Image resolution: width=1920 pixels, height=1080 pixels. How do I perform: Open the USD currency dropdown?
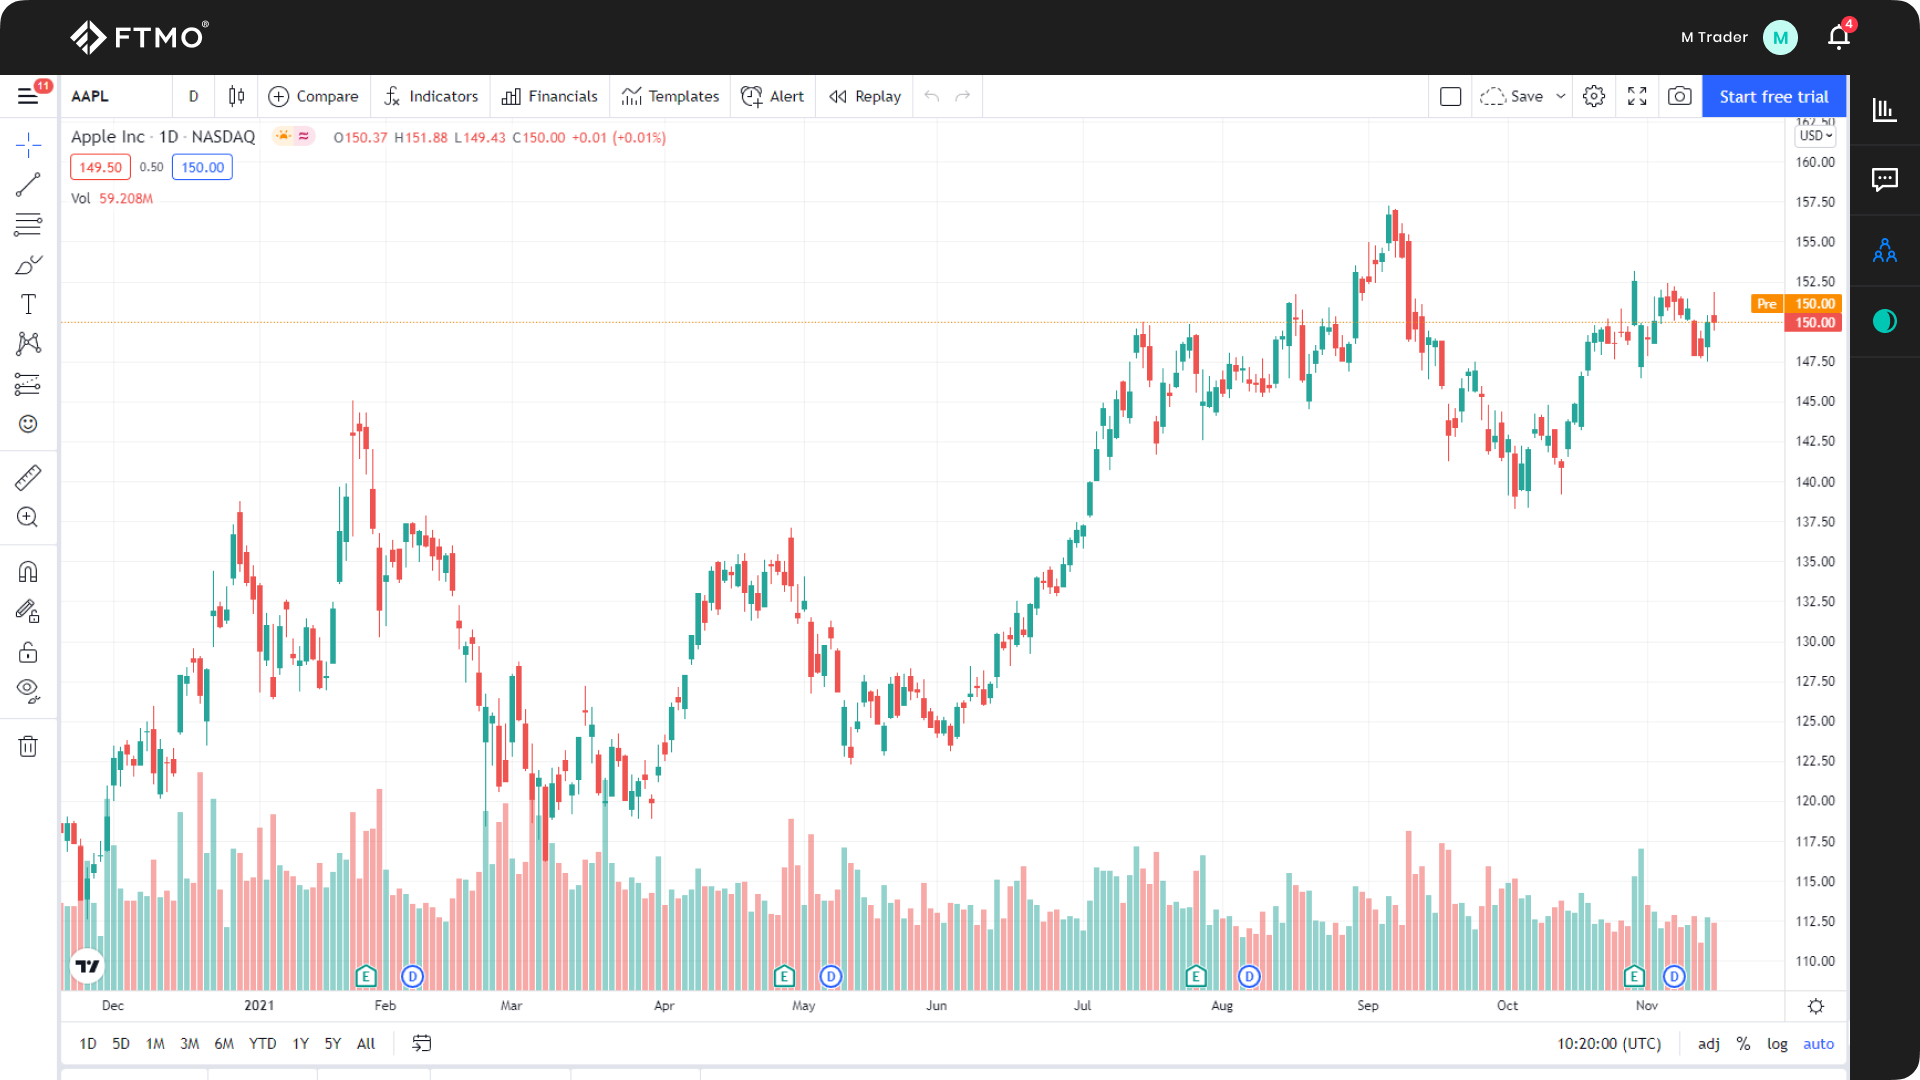click(x=1816, y=136)
